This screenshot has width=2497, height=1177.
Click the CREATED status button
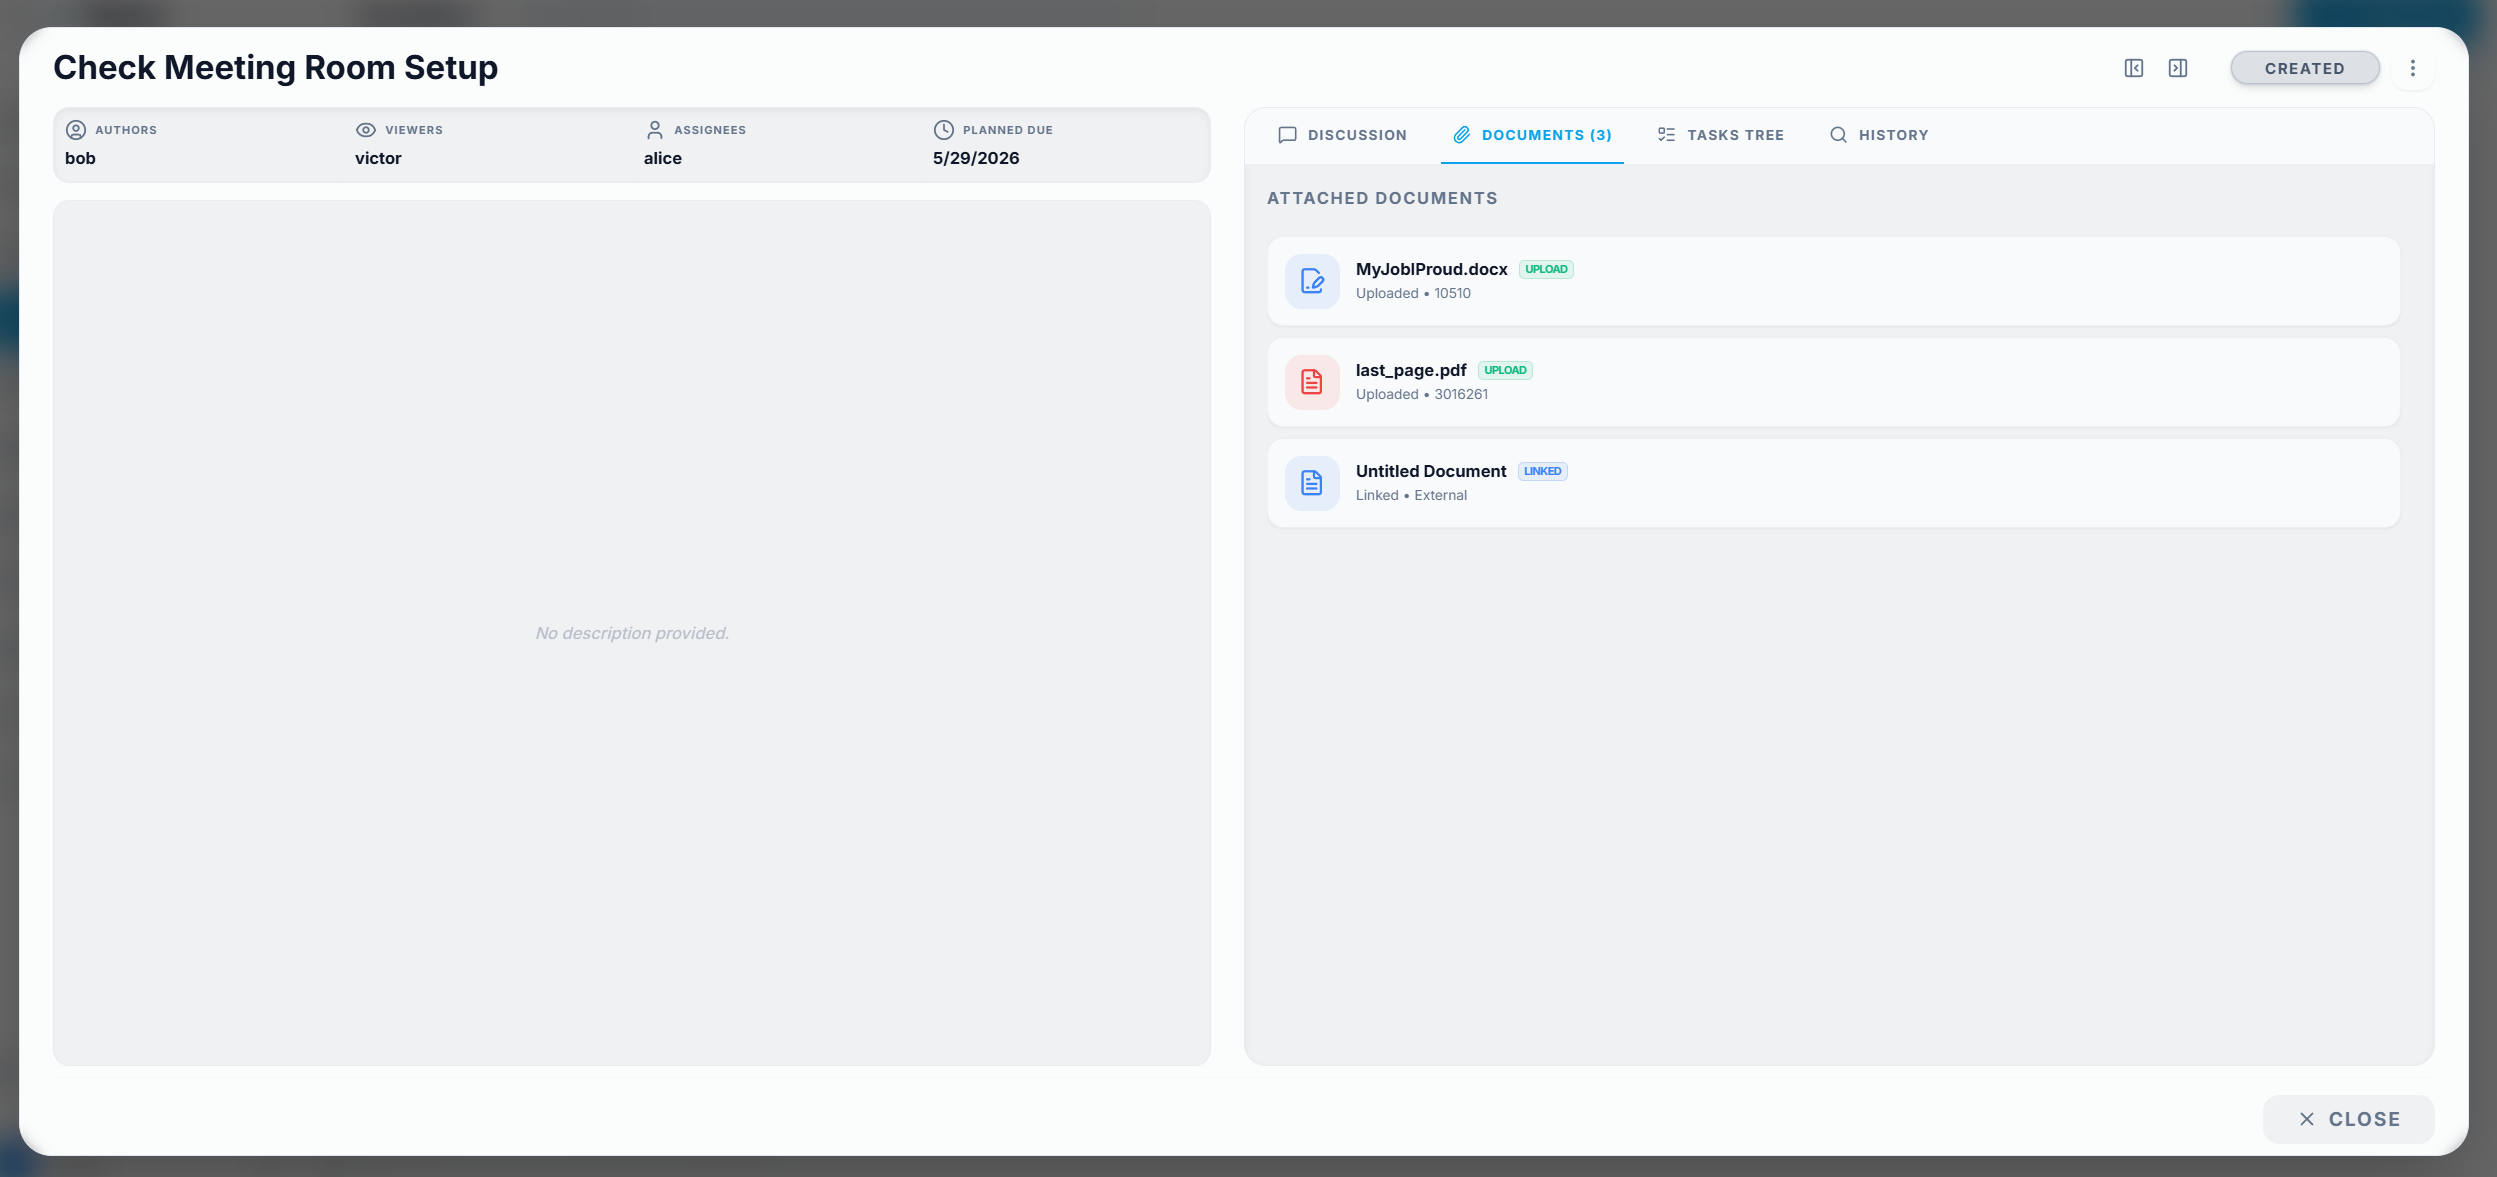[x=2305, y=68]
